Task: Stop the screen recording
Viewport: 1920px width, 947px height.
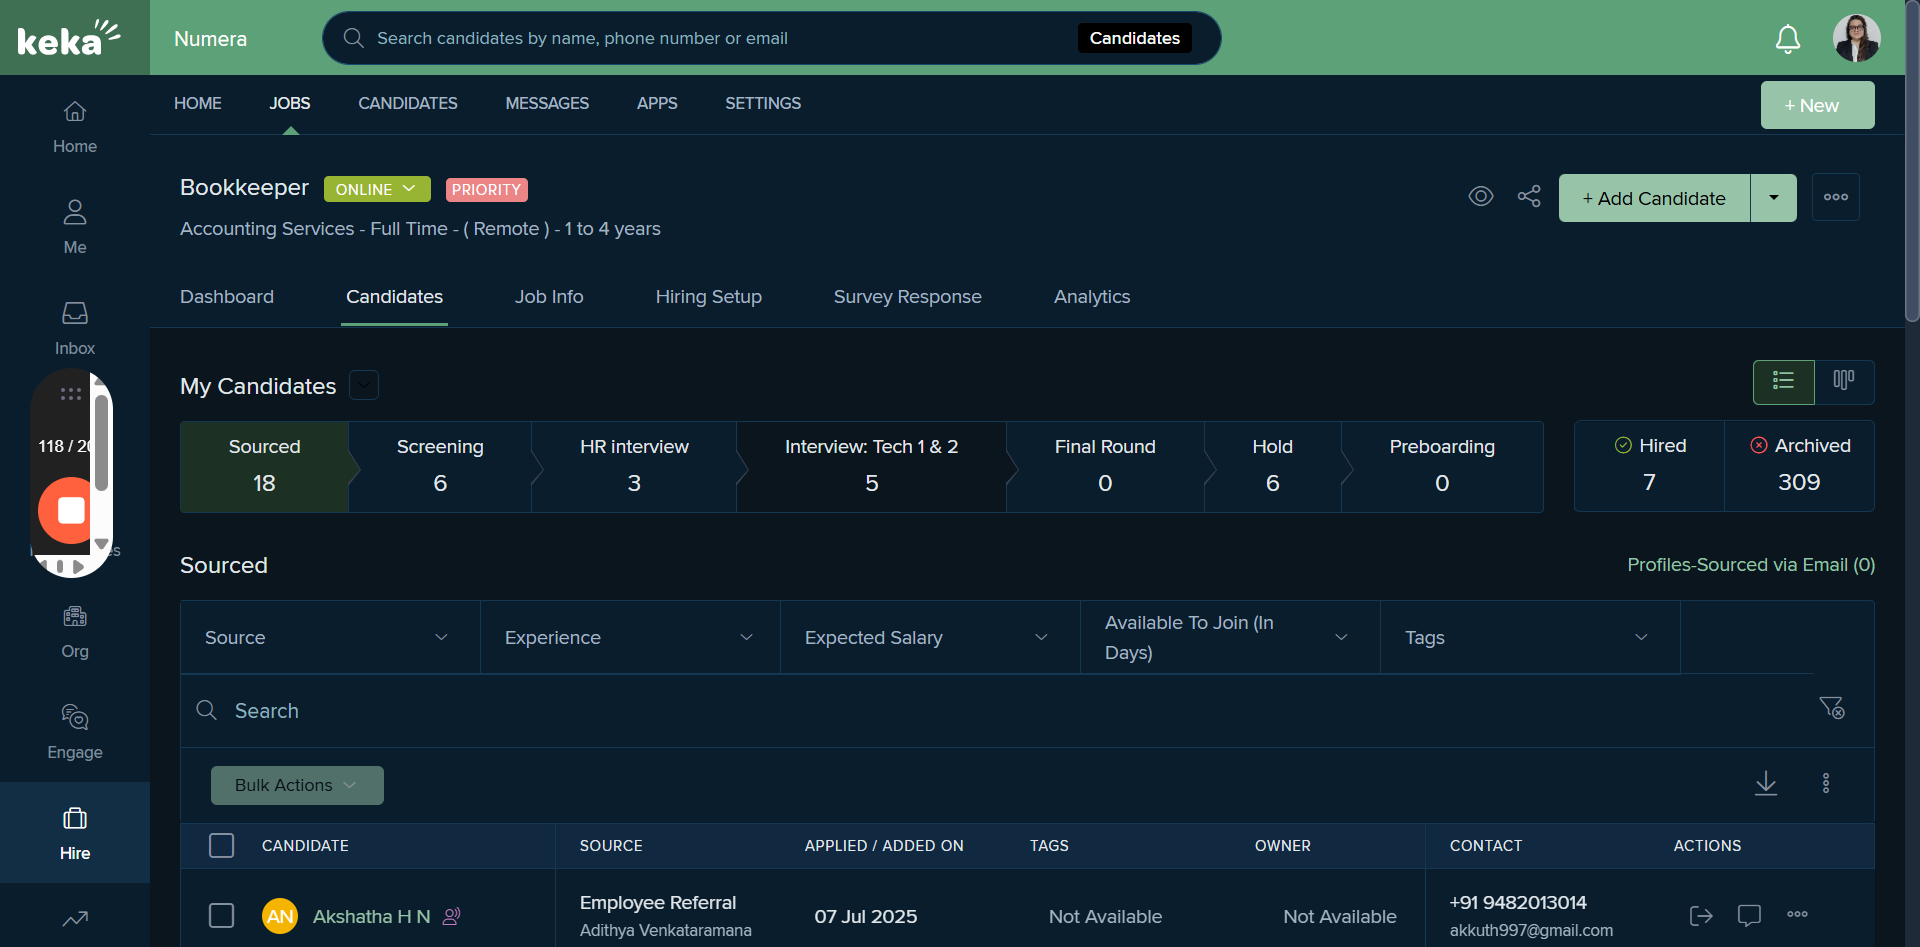Action: click(x=71, y=510)
